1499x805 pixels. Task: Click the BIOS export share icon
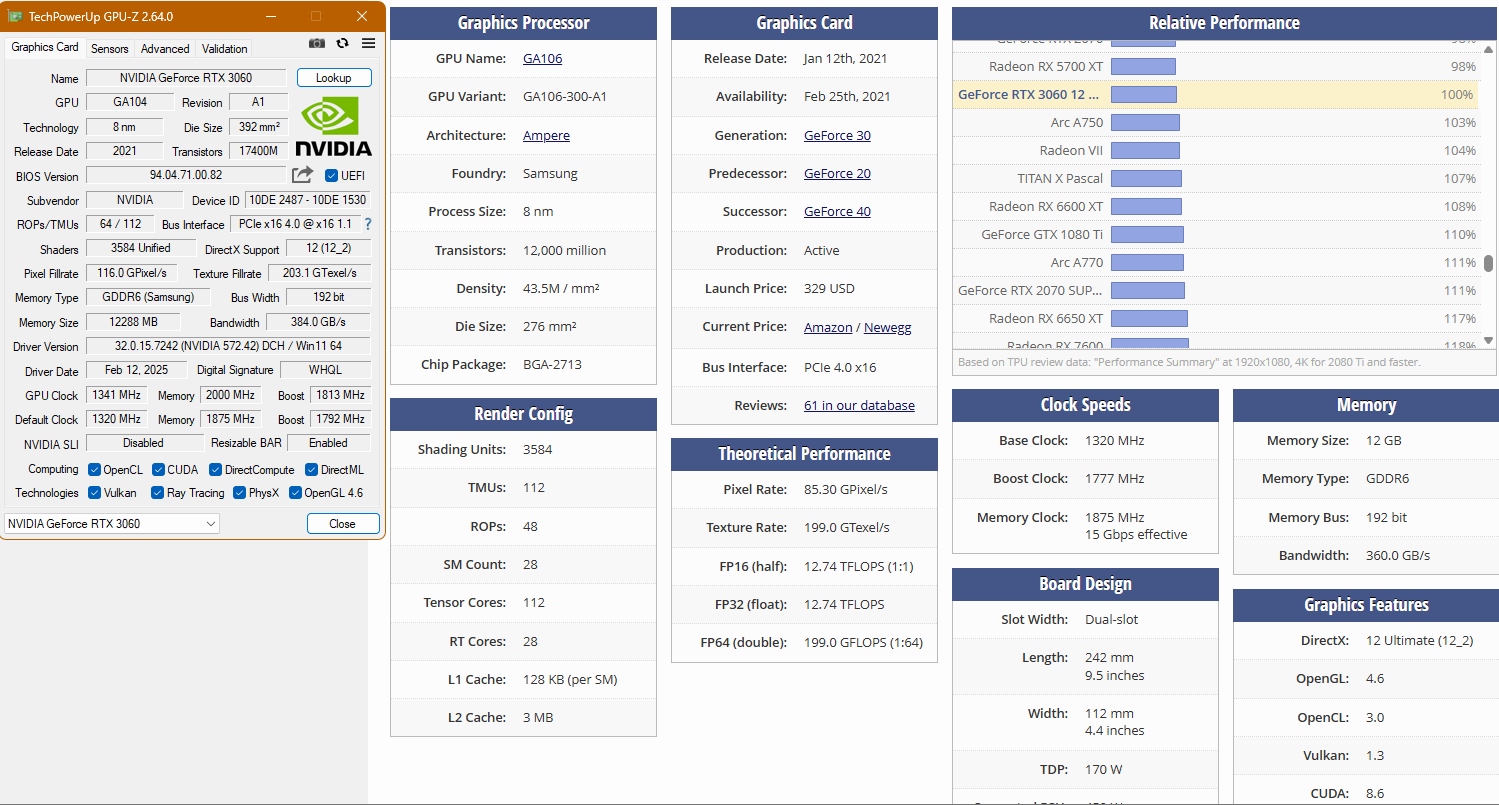click(x=302, y=175)
